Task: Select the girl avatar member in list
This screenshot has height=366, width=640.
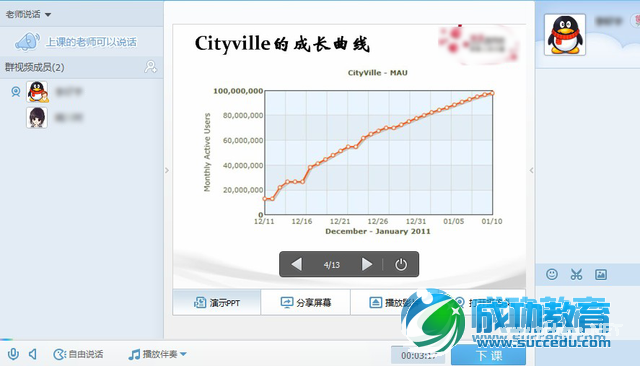Action: (x=37, y=118)
